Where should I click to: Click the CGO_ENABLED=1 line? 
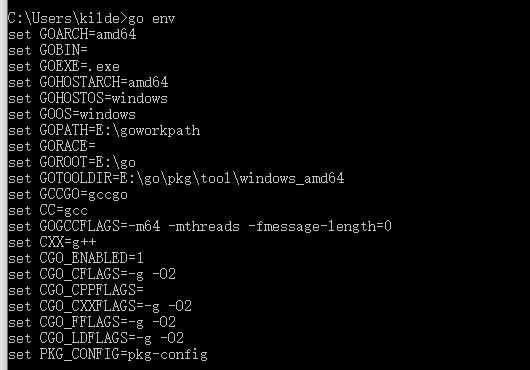(x=76, y=258)
